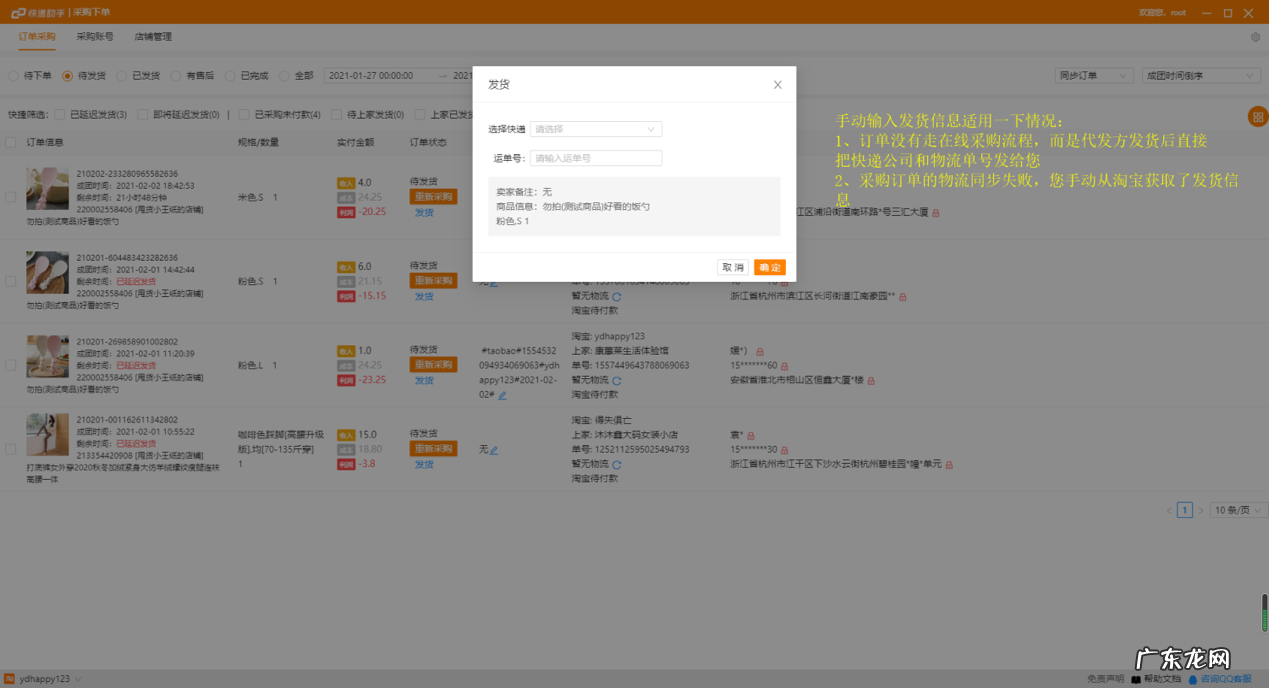The image size is (1269, 688).
Task: Click the pencil edit icon beside 无
Action: (492, 449)
